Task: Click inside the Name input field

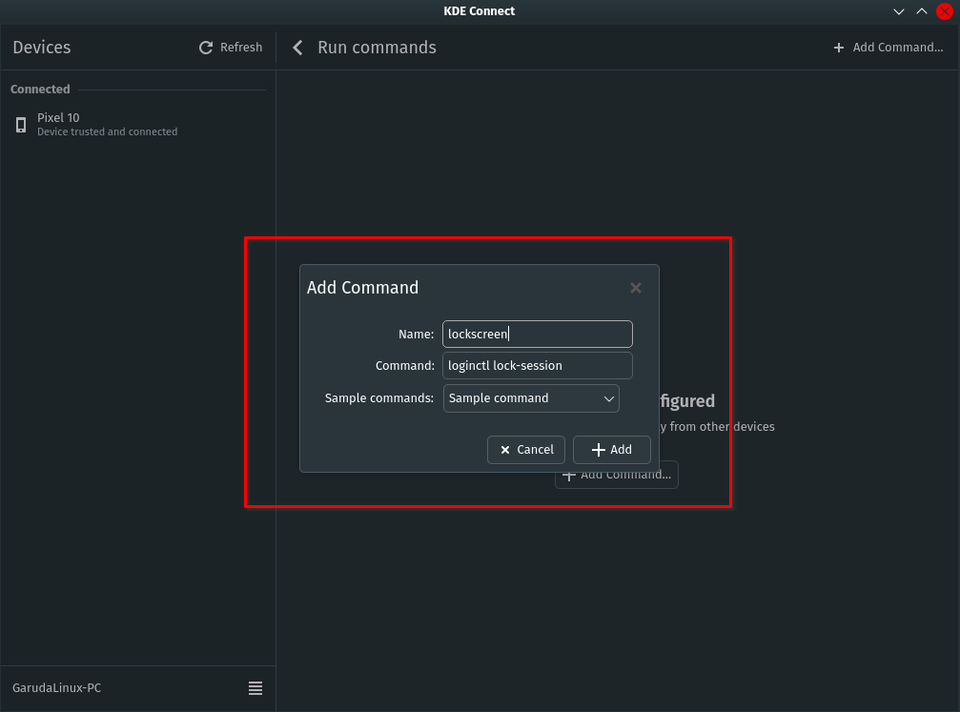Action: [537, 334]
